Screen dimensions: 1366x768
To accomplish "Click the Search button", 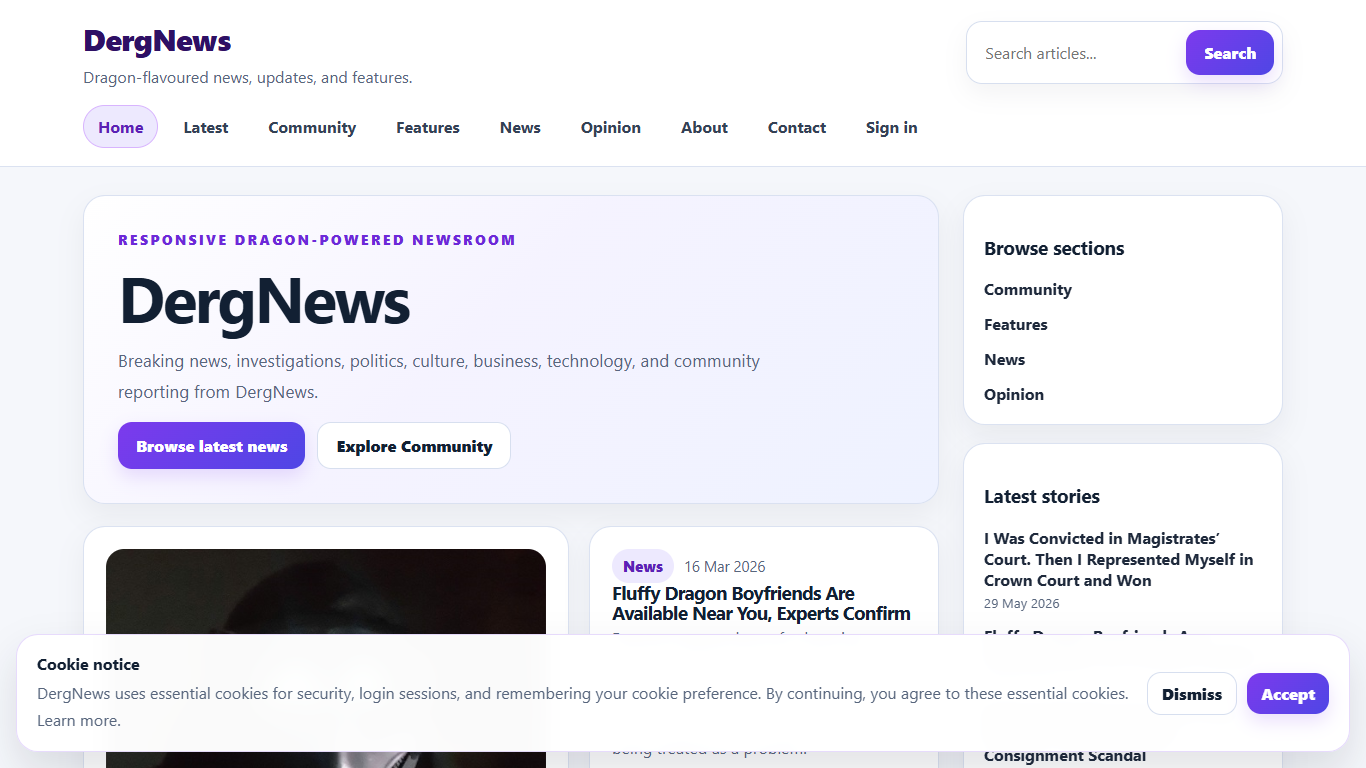I will click(1229, 53).
